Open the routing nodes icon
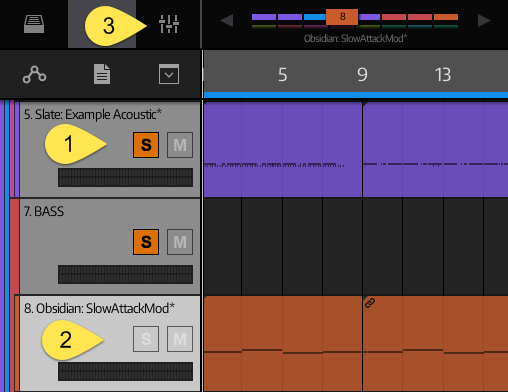This screenshot has height=392, width=508. (34, 74)
